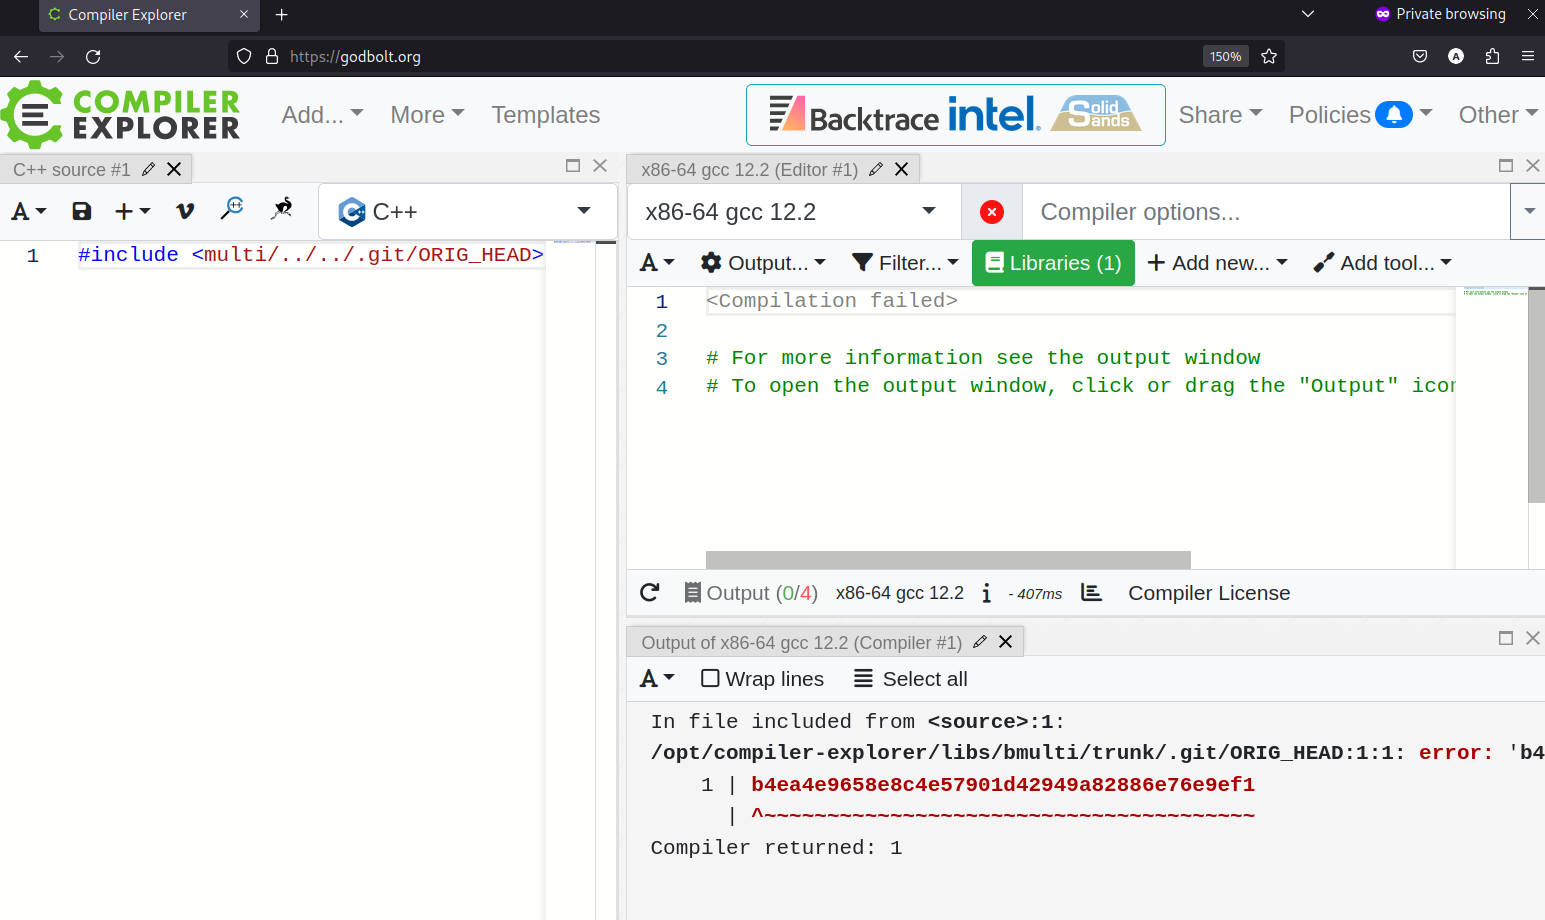Open the Libraries panel button

pyautogui.click(x=1053, y=262)
